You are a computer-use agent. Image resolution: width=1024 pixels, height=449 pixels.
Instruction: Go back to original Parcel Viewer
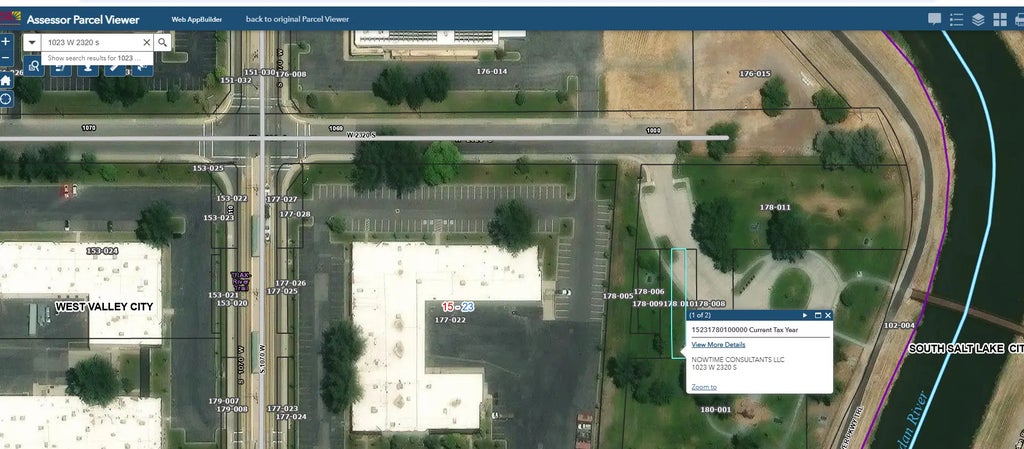click(297, 19)
